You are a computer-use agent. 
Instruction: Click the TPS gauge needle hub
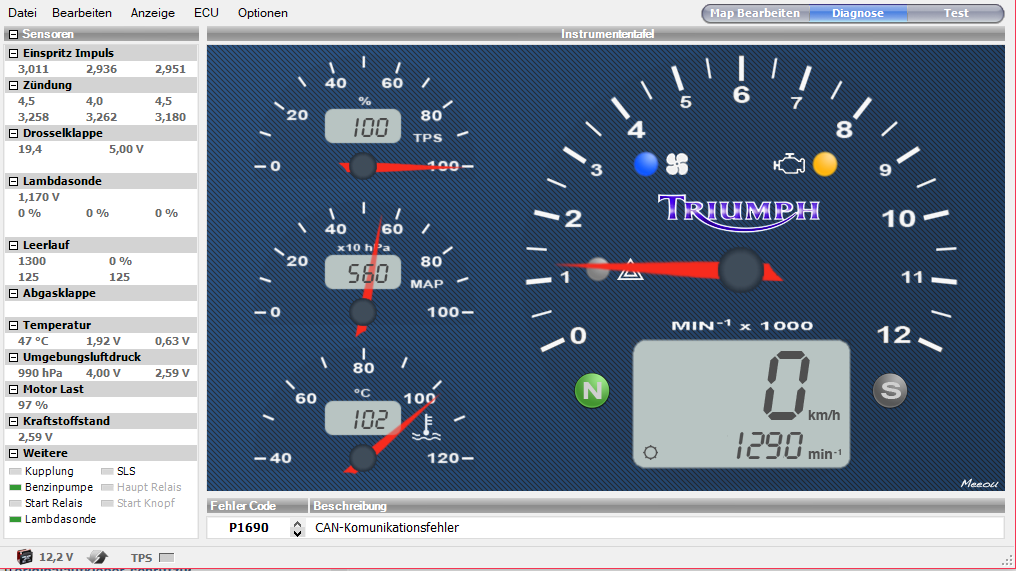[x=363, y=167]
